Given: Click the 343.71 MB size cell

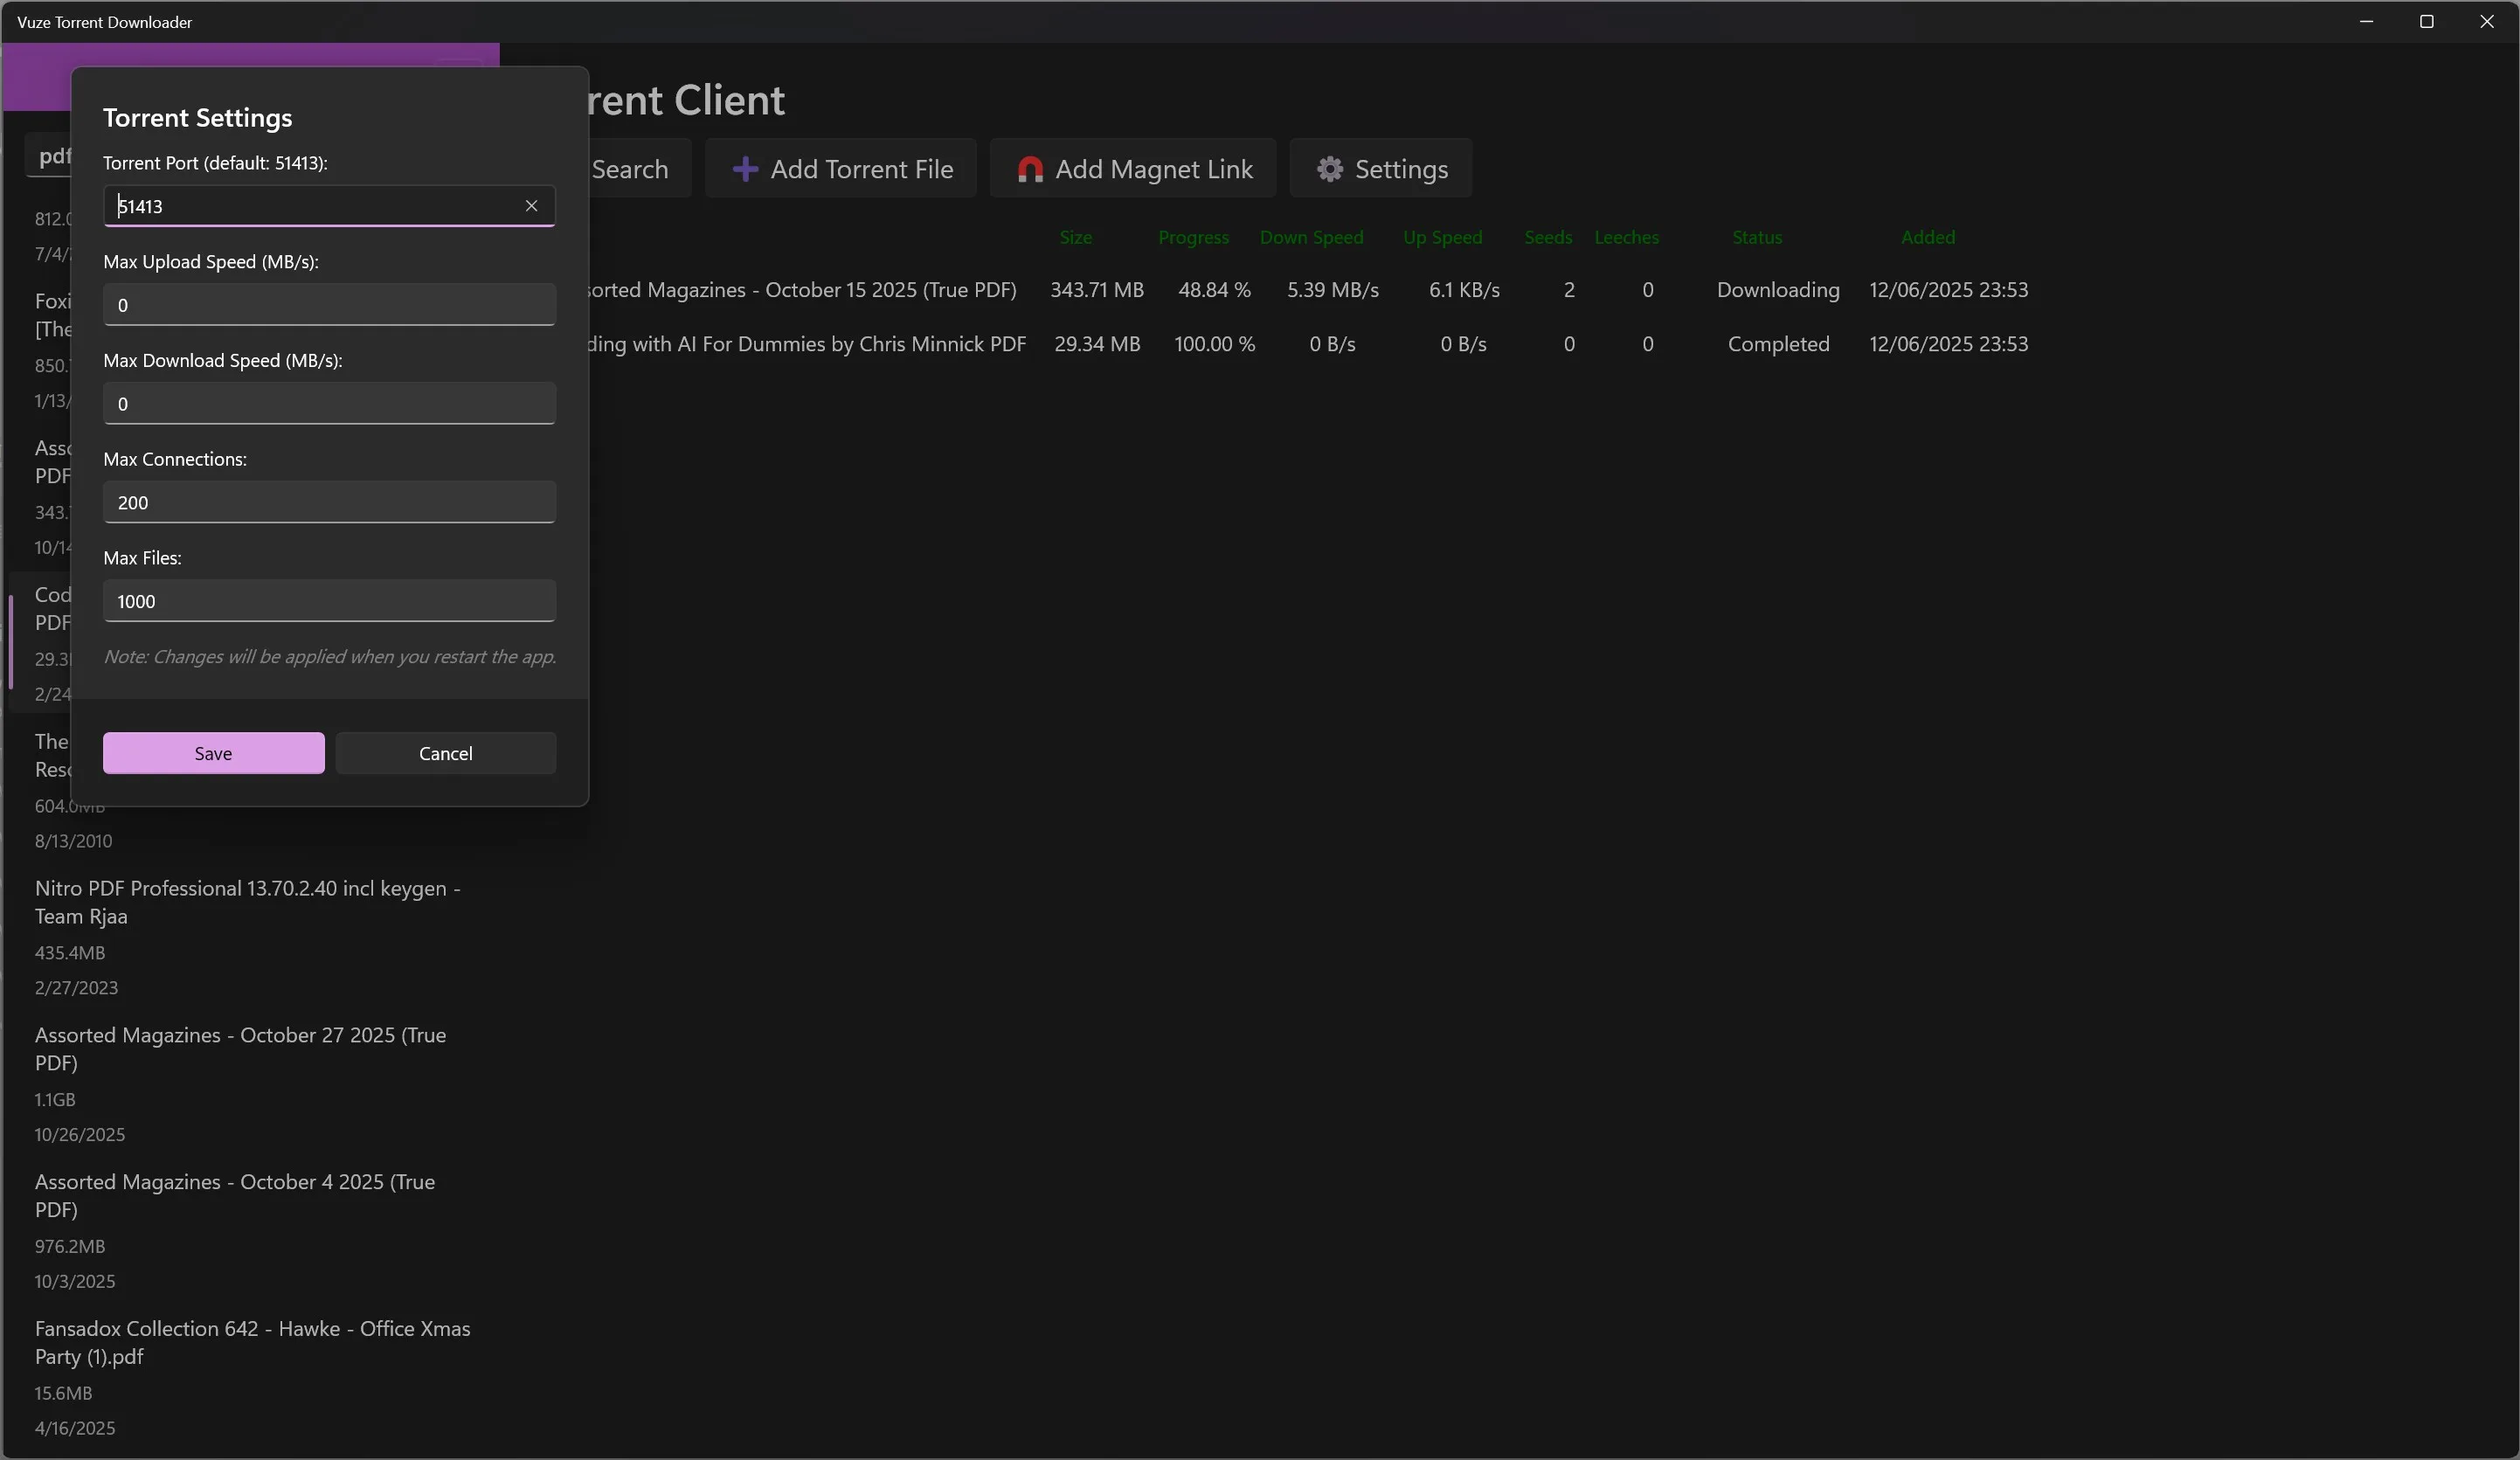Looking at the screenshot, I should [1097, 290].
